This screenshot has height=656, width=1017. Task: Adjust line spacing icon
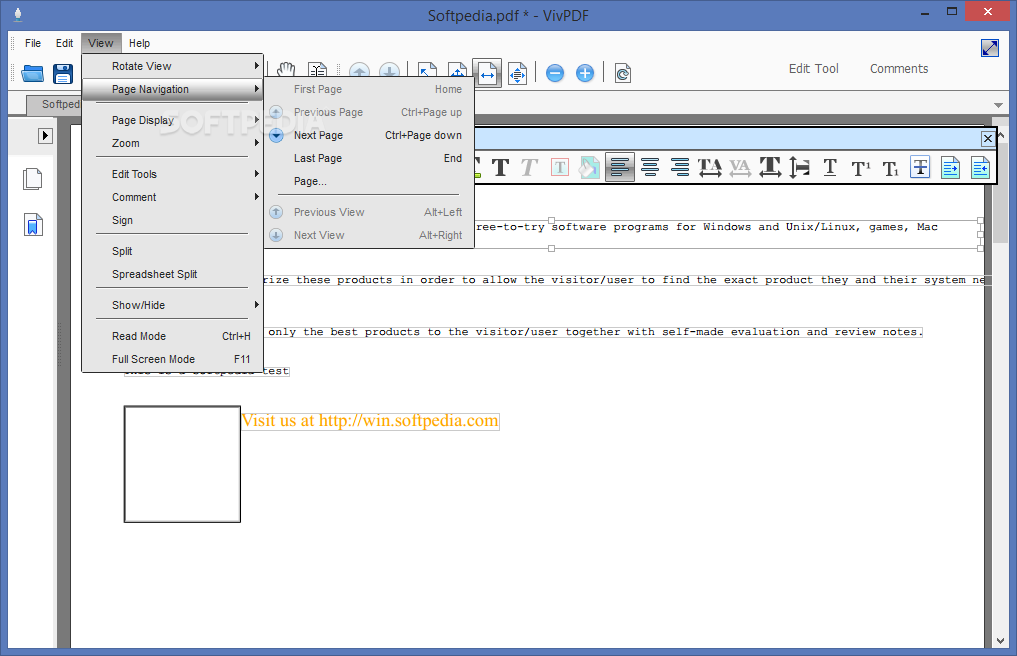(800, 167)
